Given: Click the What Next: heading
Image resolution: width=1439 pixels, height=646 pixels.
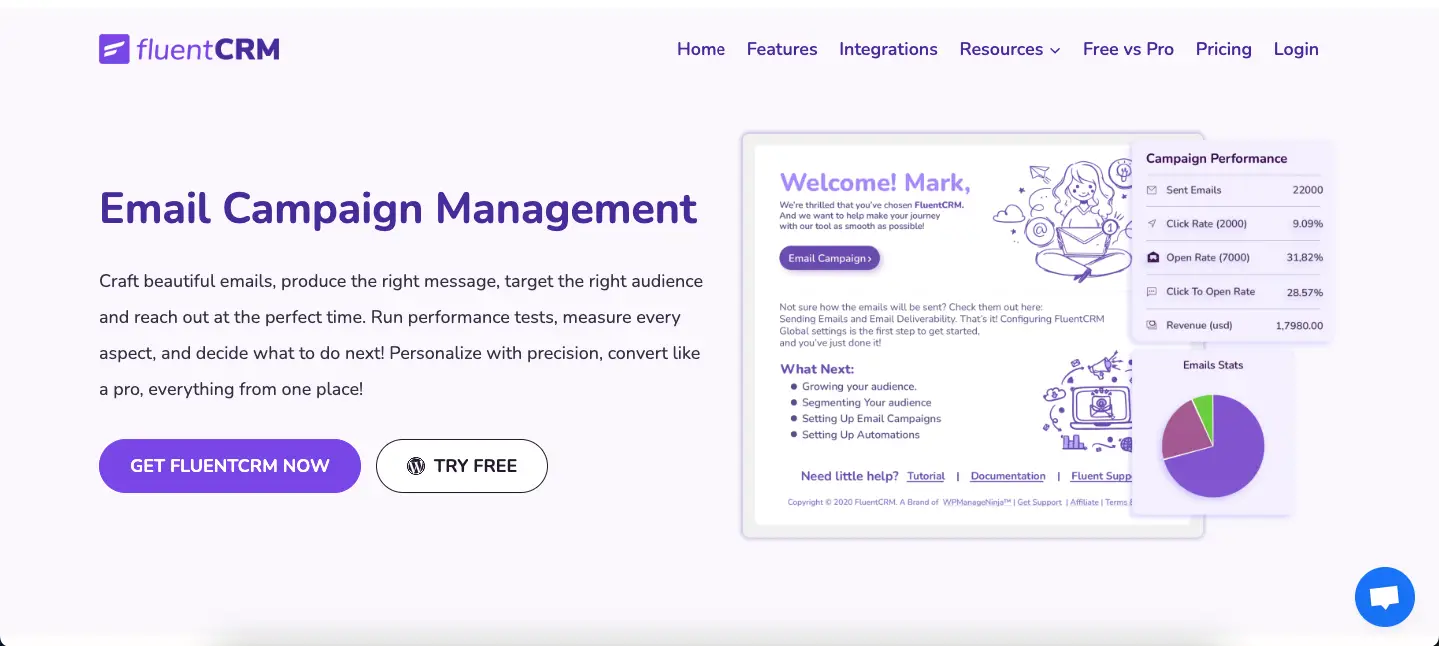Looking at the screenshot, I should 817,369.
